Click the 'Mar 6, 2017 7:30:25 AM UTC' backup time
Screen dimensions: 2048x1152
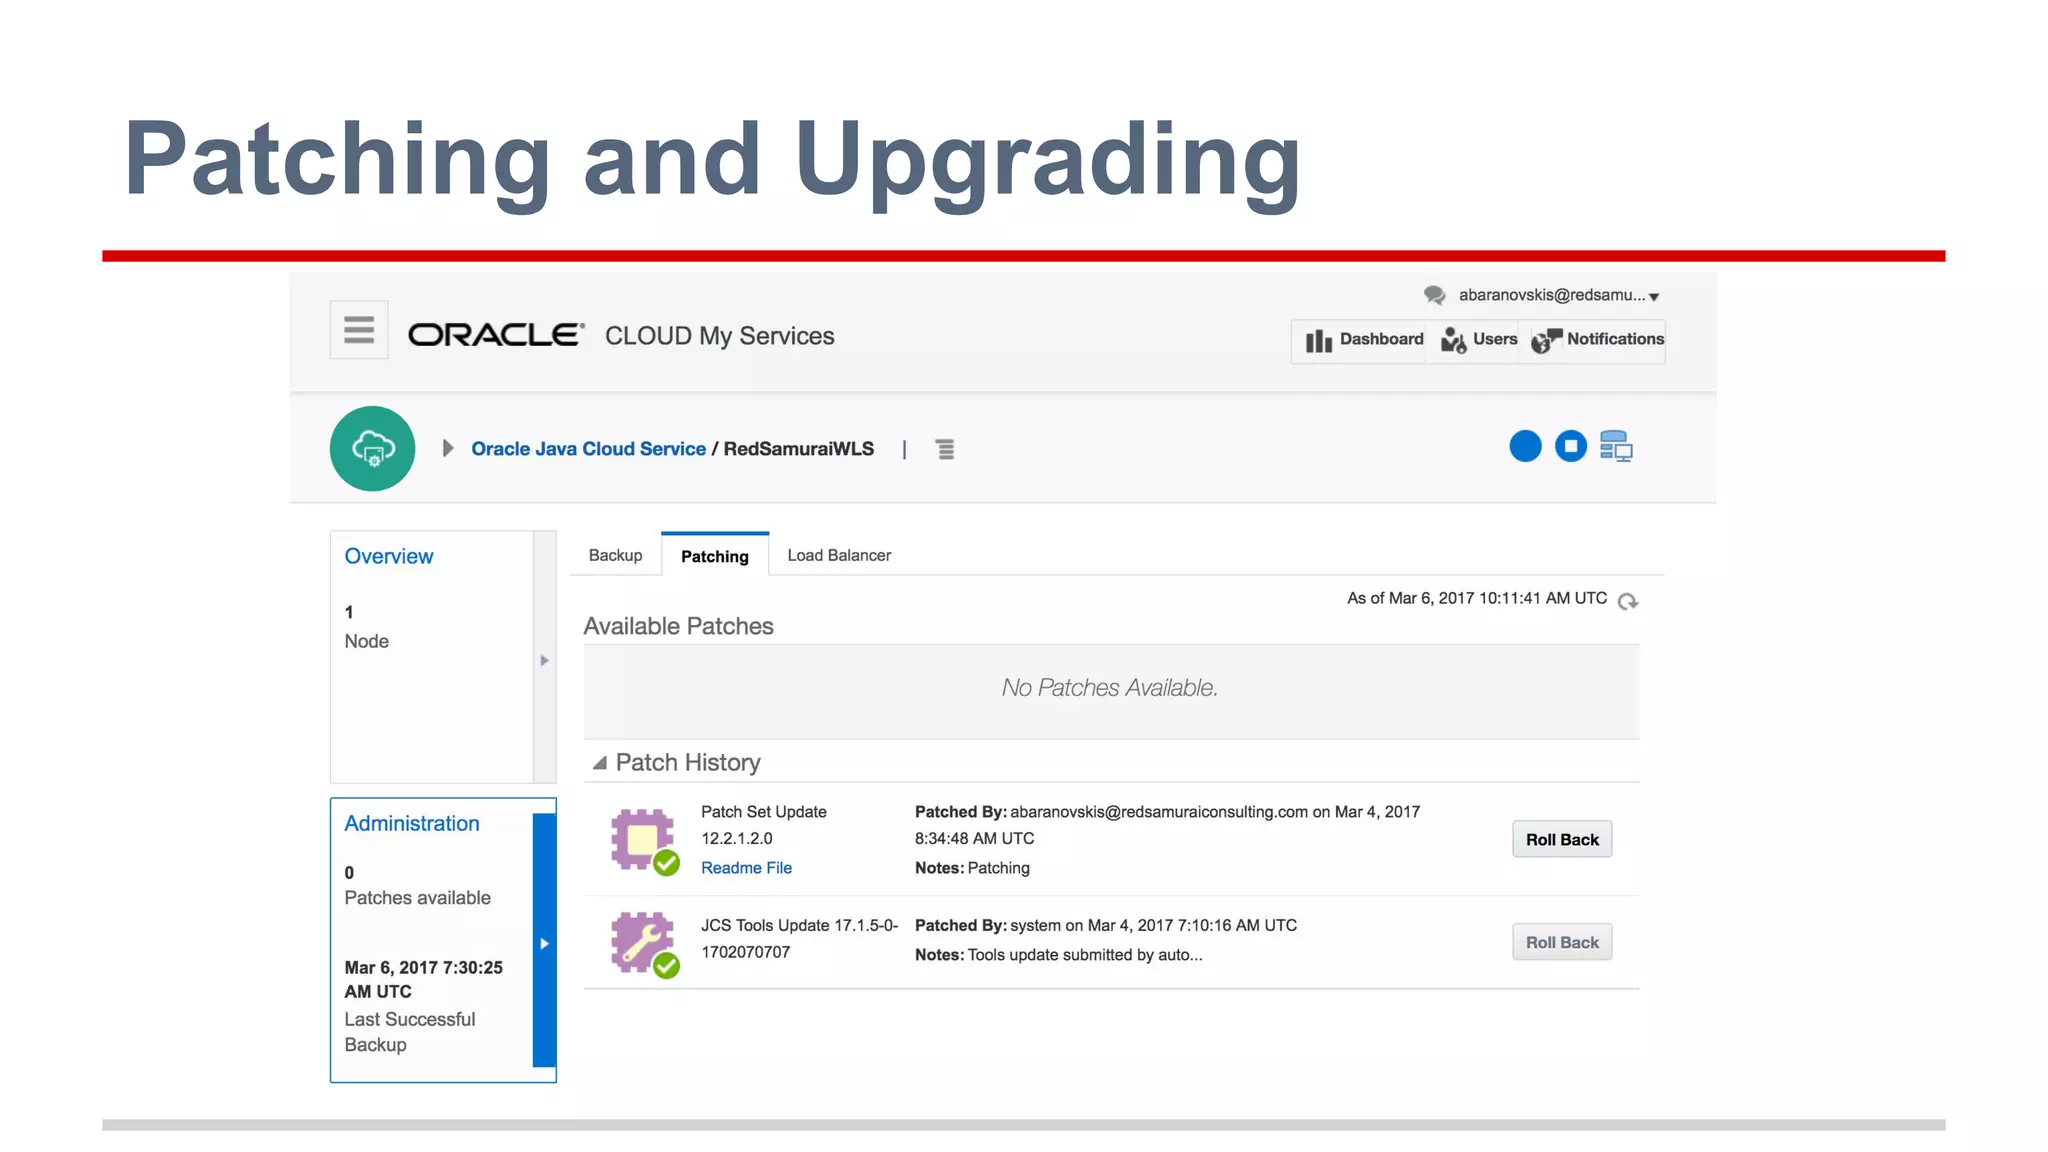click(423, 980)
